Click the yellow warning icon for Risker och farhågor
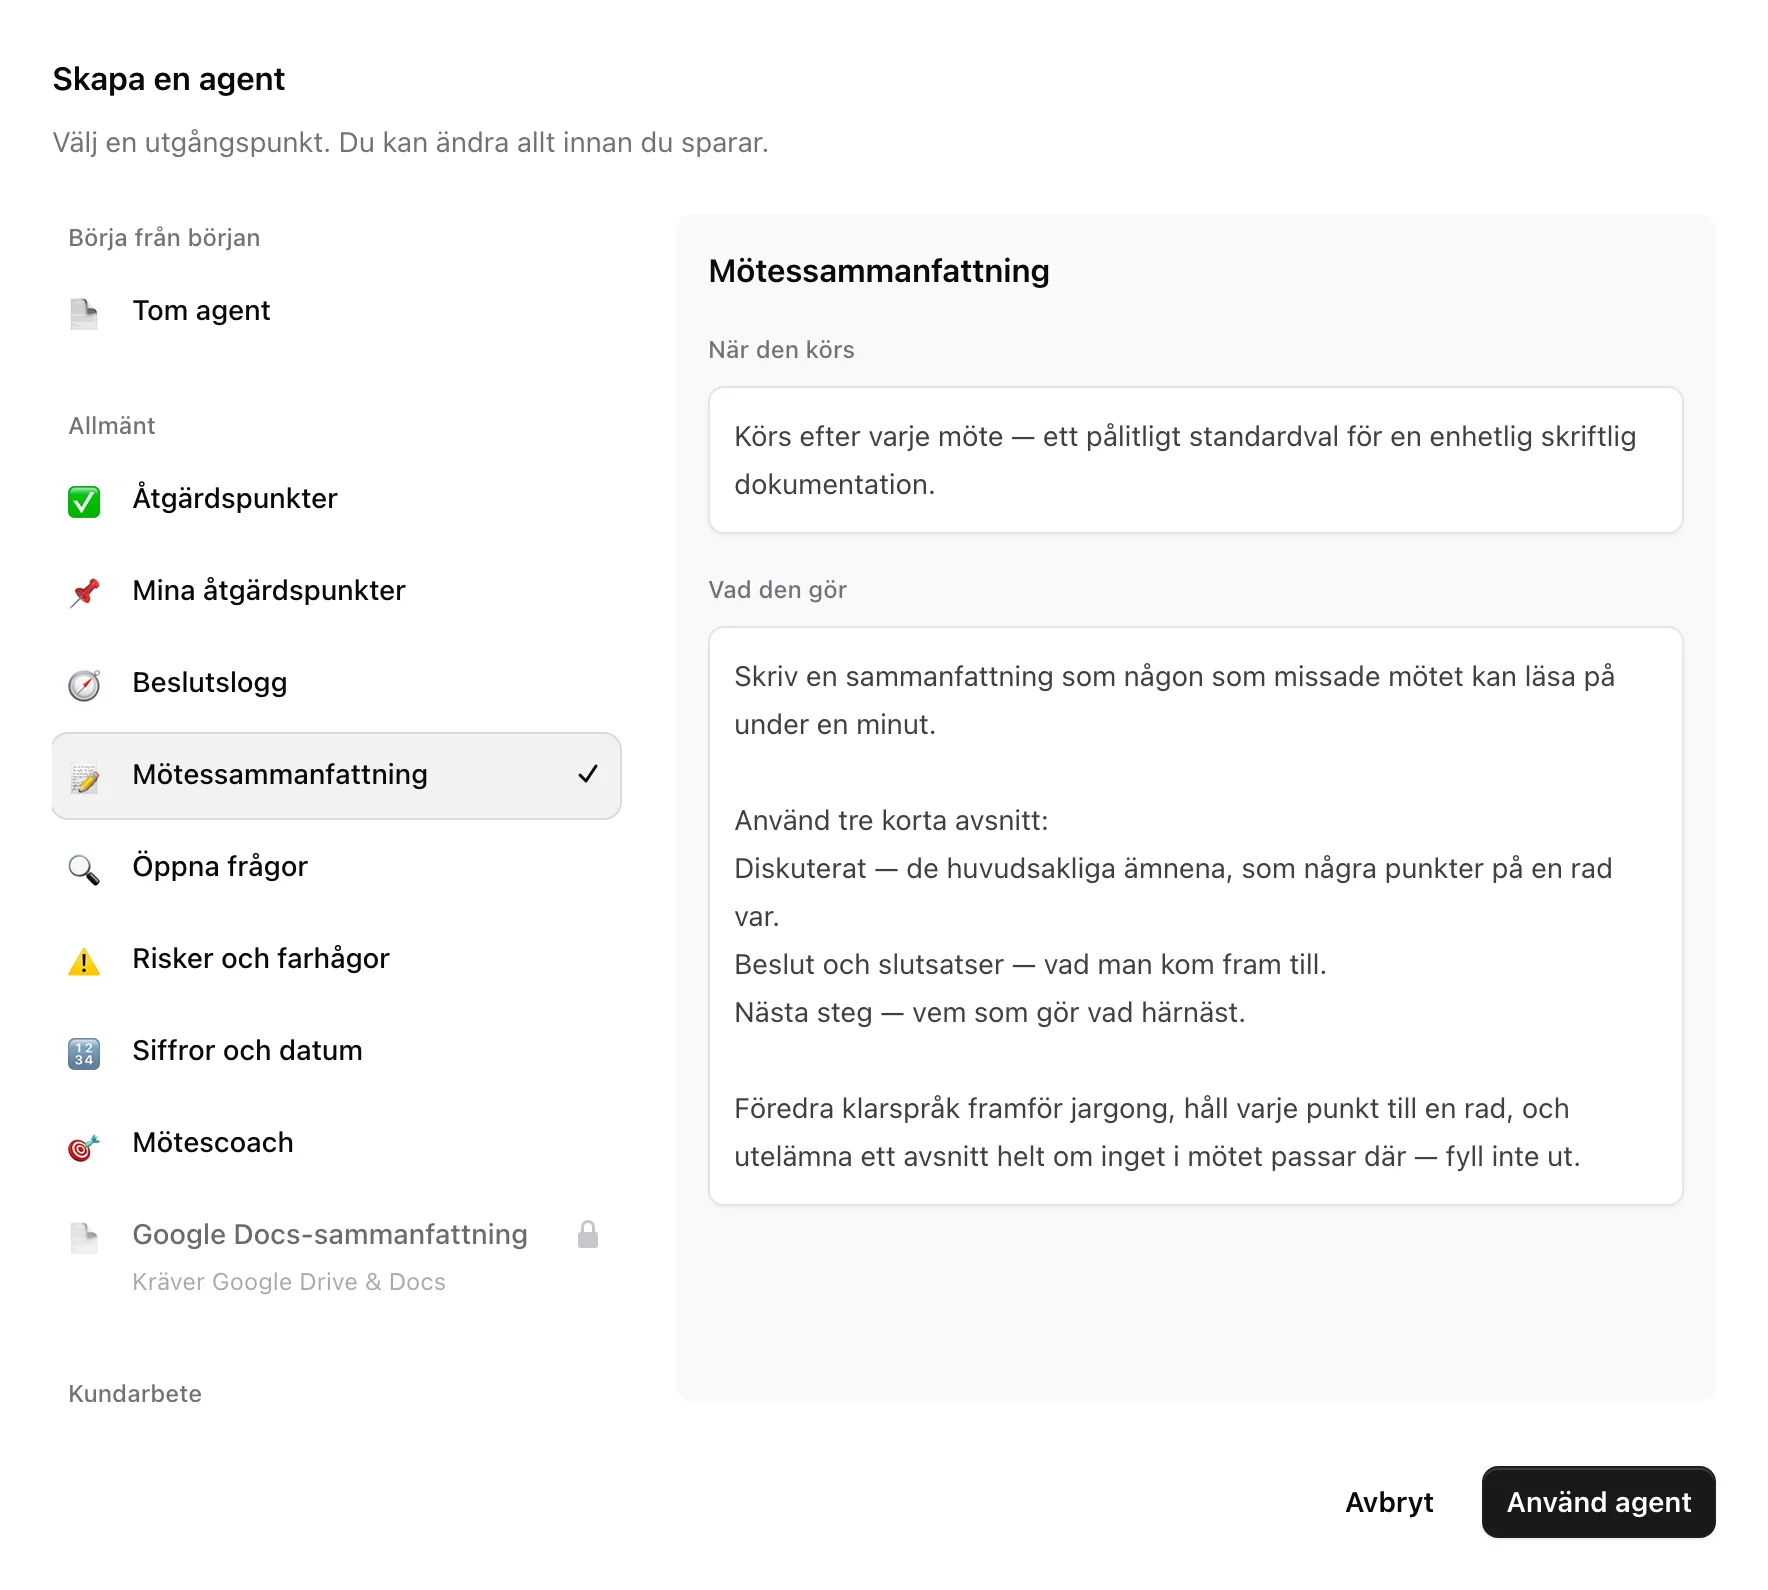The height and width of the screenshot is (1590, 1768). click(84, 960)
